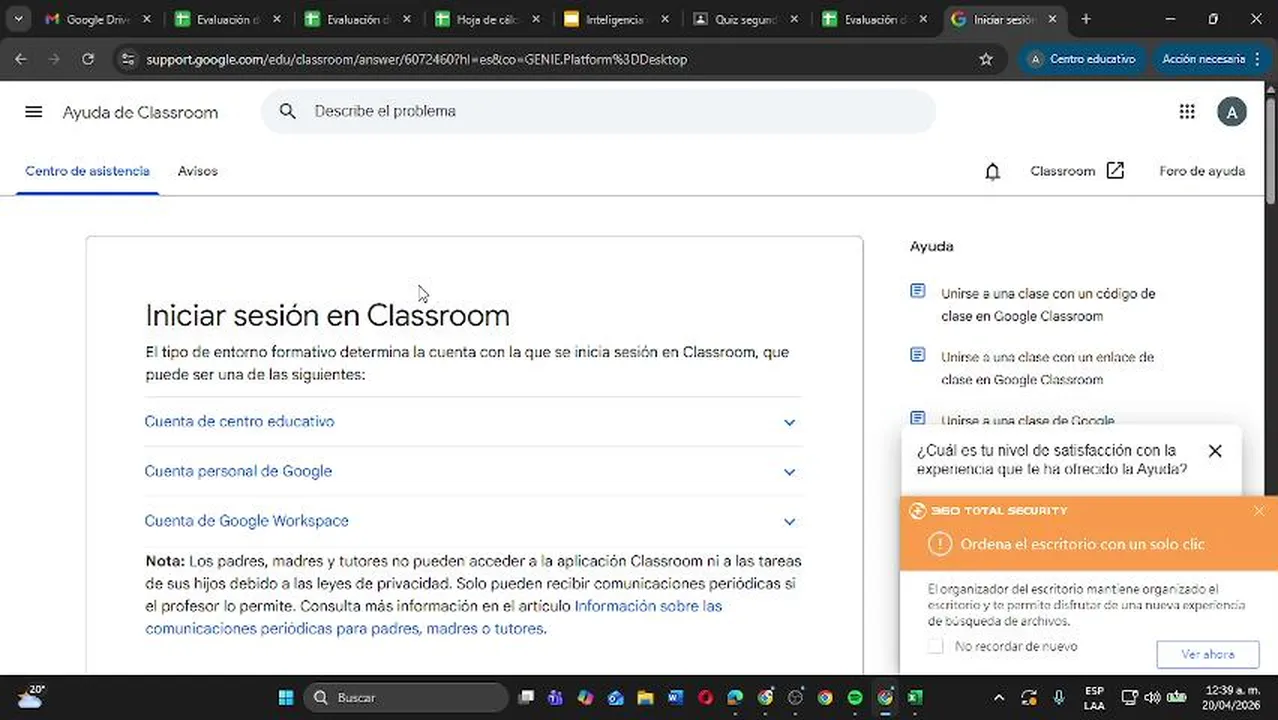Viewport: 1278px width, 720px height.
Task: Click the 'Foro de ayuda' link
Action: pos(1202,171)
